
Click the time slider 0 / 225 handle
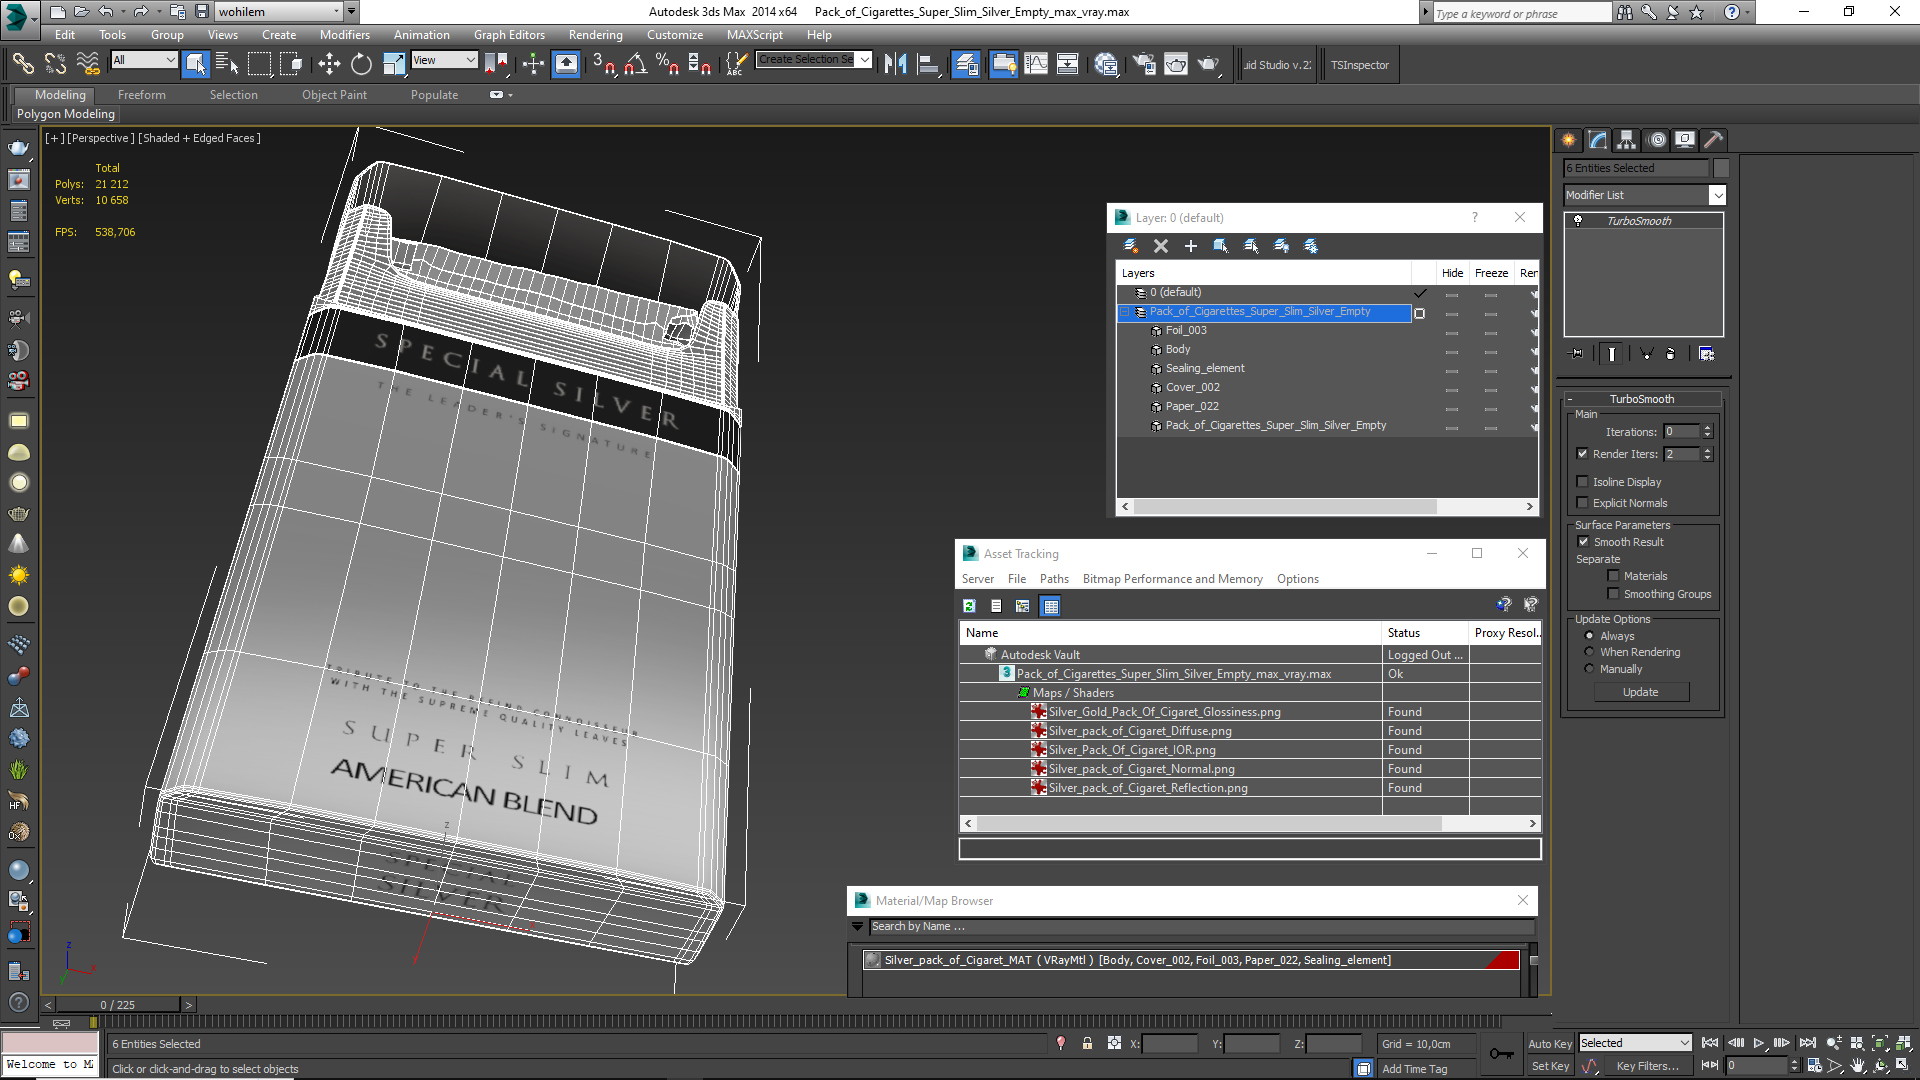(118, 1005)
